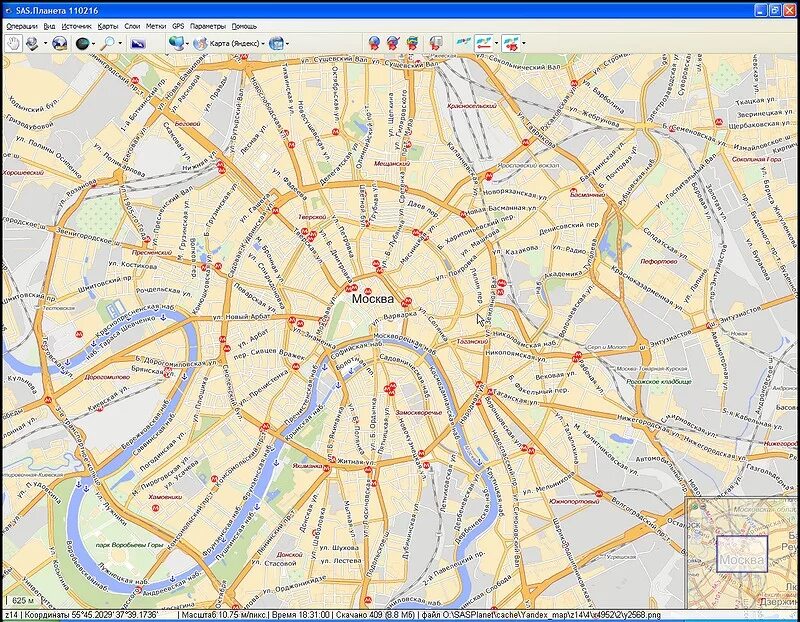The height and width of the screenshot is (622, 800).
Task: Click the z14 zoom level in status bar
Action: pyautogui.click(x=12, y=615)
